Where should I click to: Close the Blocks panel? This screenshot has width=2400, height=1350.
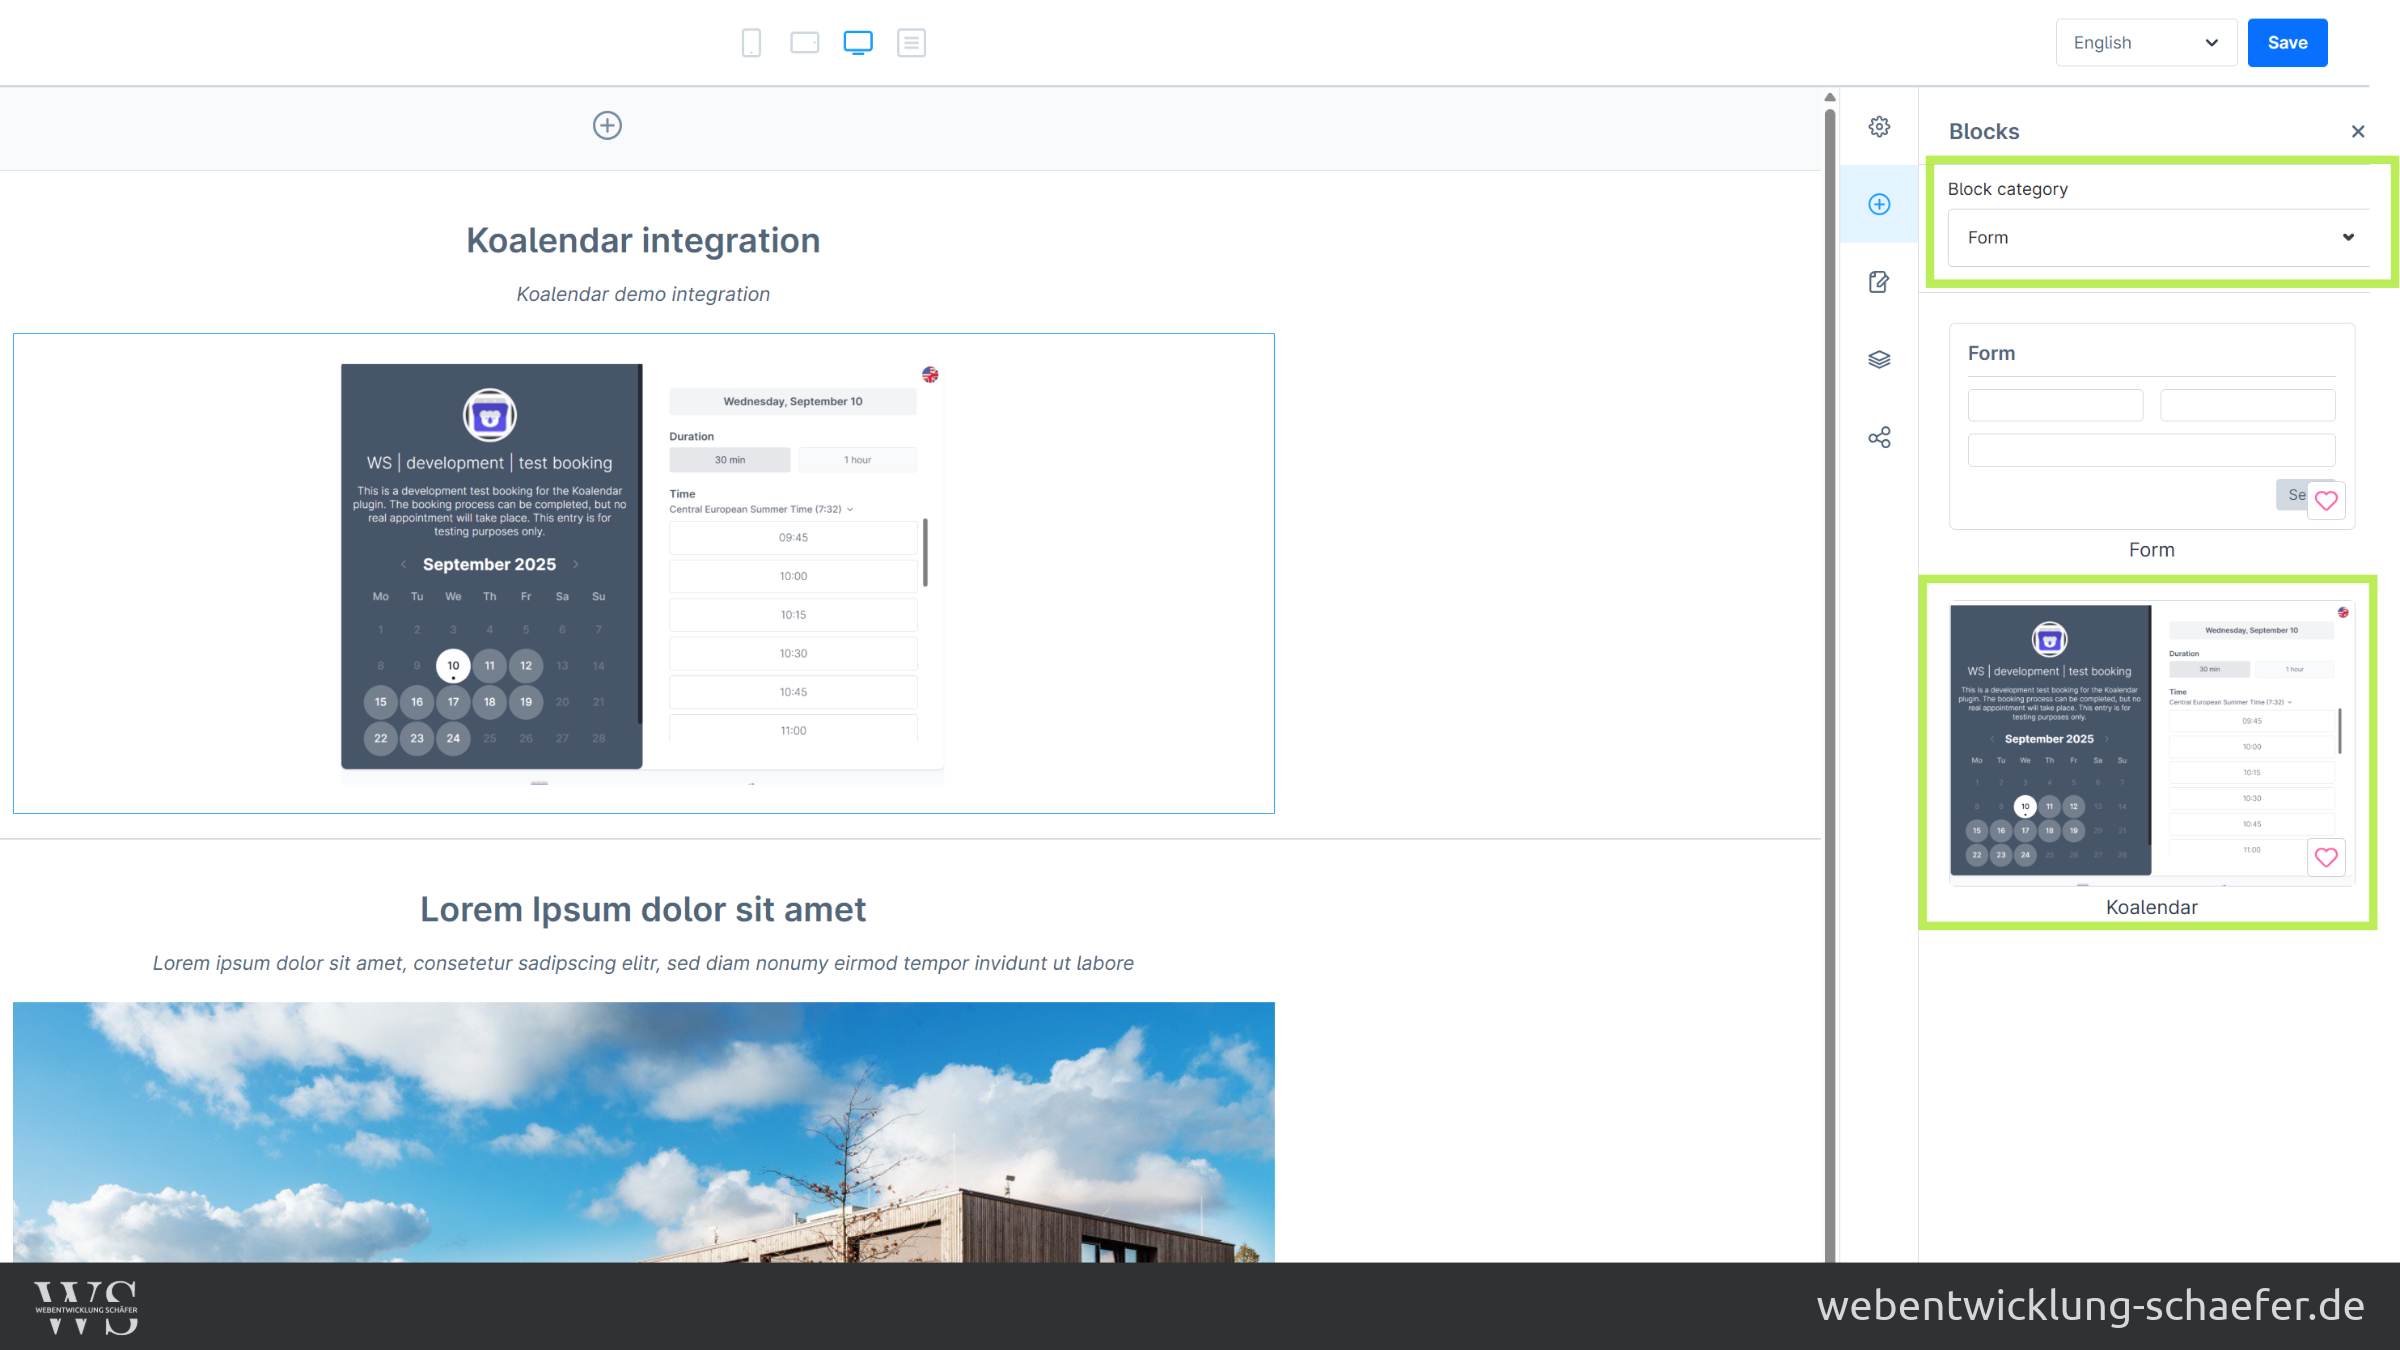(x=2358, y=132)
